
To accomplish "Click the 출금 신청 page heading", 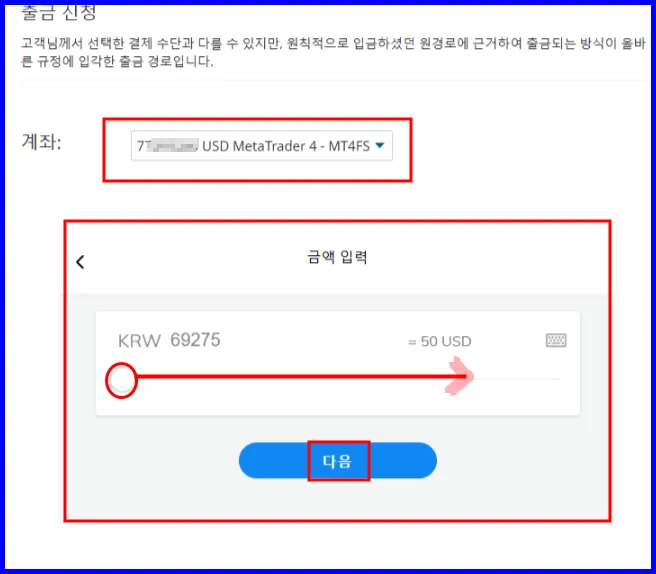I will [59, 13].
